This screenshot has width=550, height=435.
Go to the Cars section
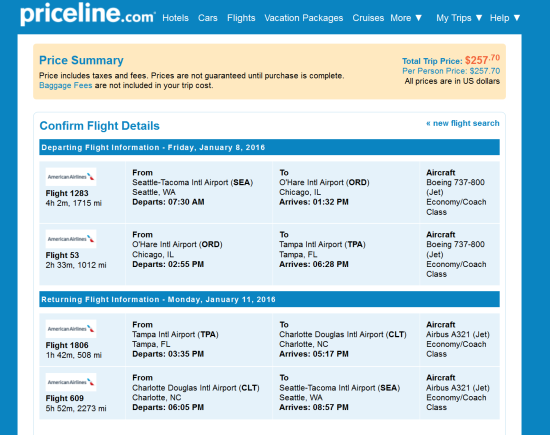pos(208,18)
